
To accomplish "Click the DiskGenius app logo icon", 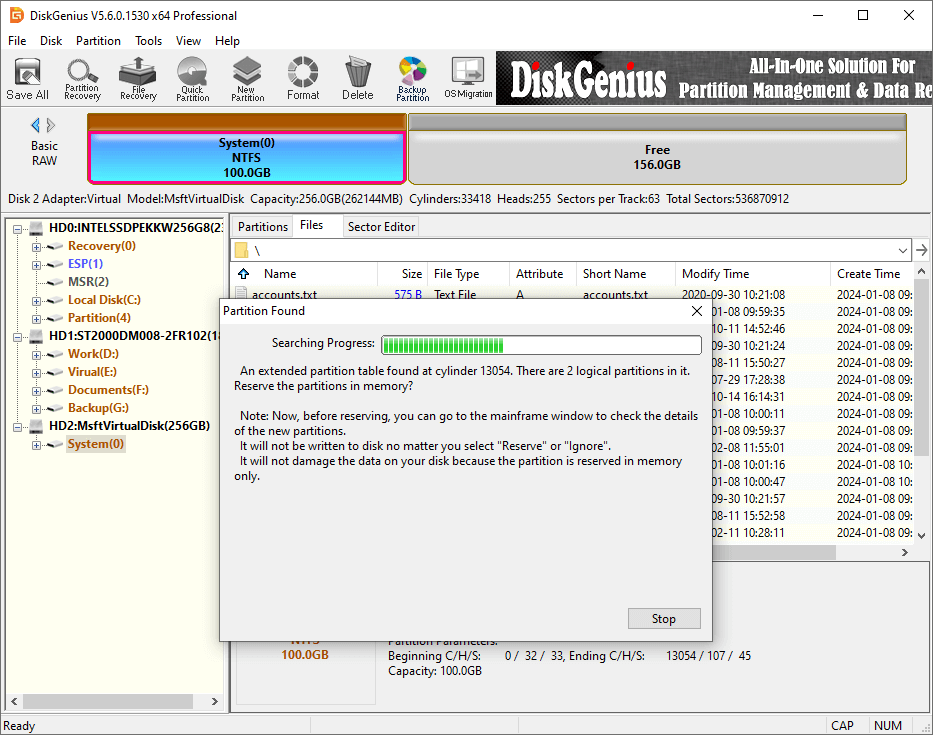I will (x=16, y=15).
